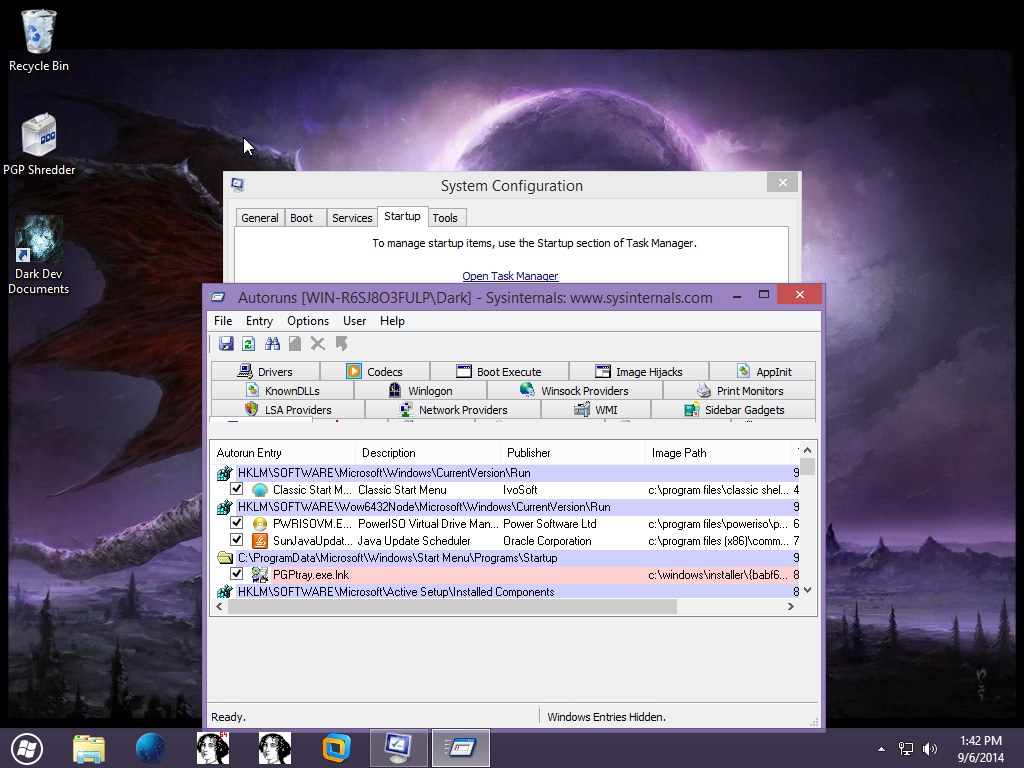Viewport: 1024px width, 768px height.
Task: Select the Recycle Bin desktop icon
Action: [39, 40]
